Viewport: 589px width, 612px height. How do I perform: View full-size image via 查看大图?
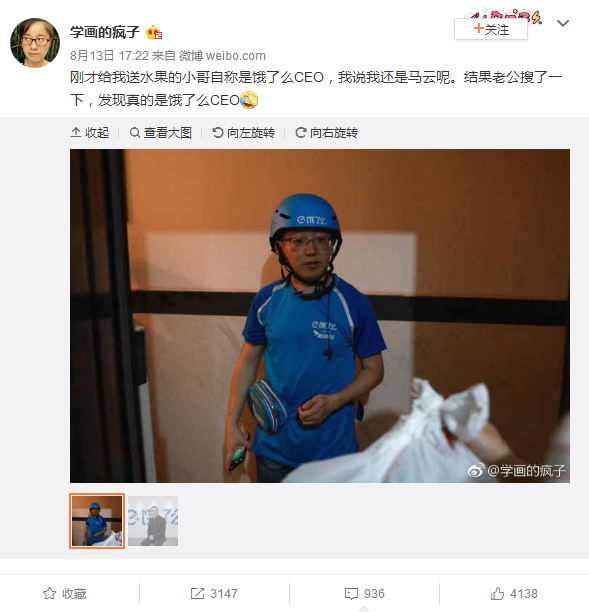(x=160, y=133)
